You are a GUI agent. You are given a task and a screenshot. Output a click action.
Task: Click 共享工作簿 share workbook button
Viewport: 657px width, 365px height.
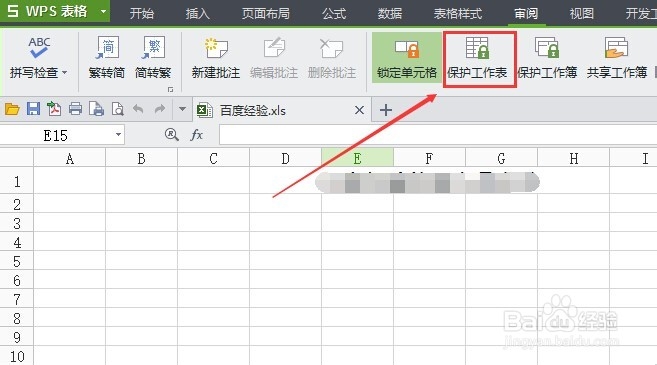click(x=617, y=58)
